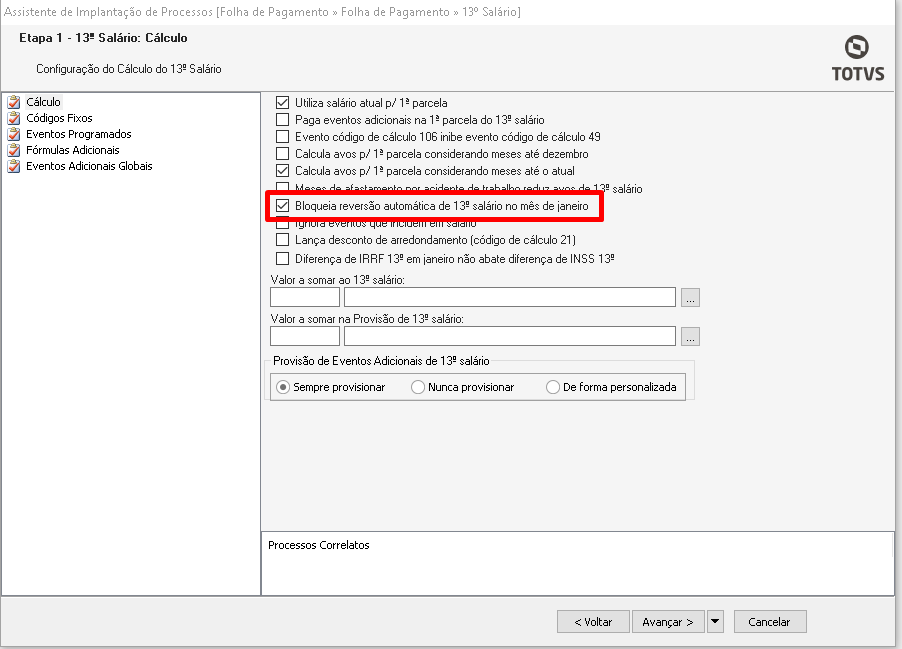This screenshot has height=649, width=902.
Task: Check Evento código de cálculo 106 inibe 49
Action: tap(282, 137)
